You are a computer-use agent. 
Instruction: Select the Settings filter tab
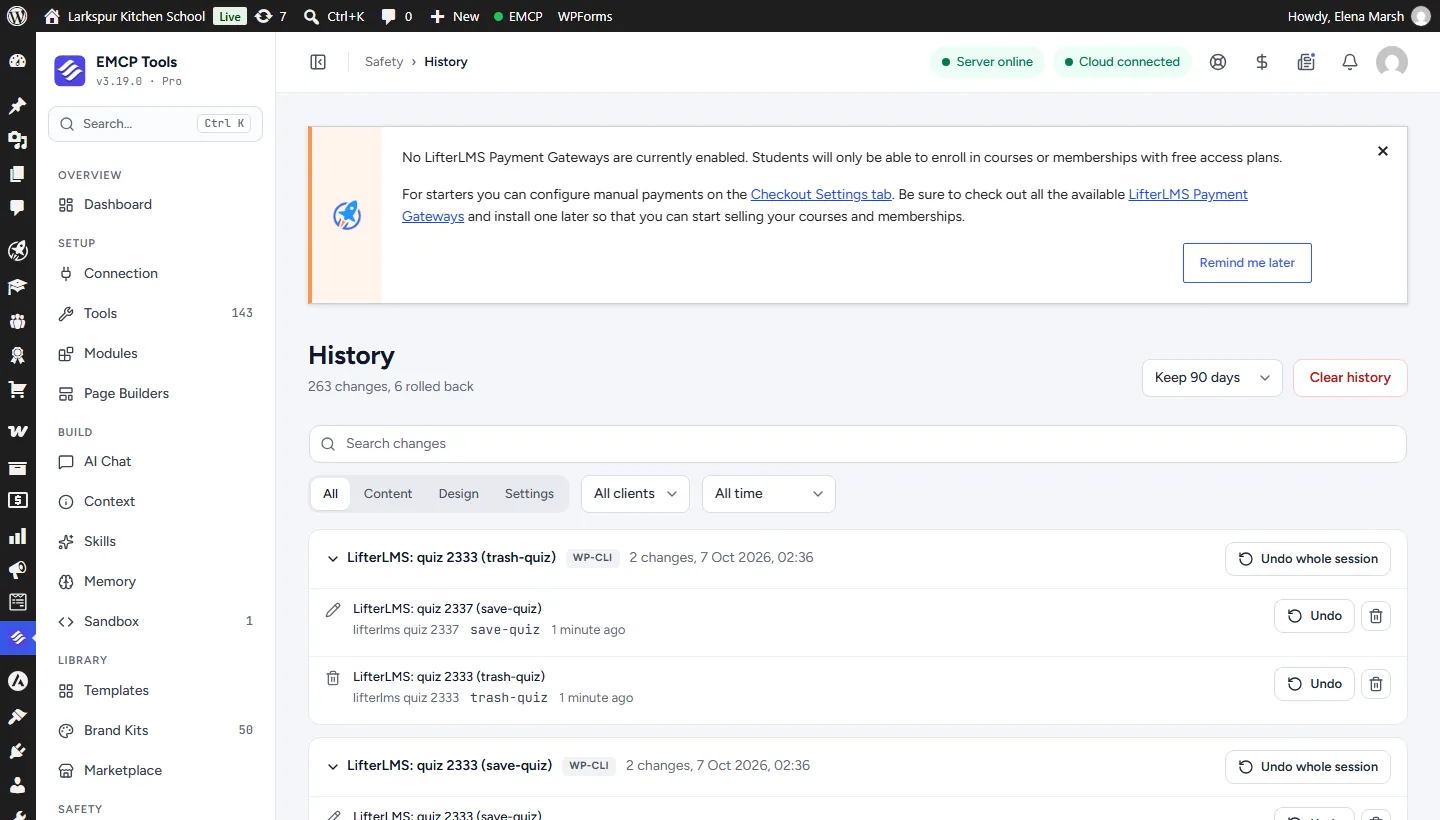point(529,494)
